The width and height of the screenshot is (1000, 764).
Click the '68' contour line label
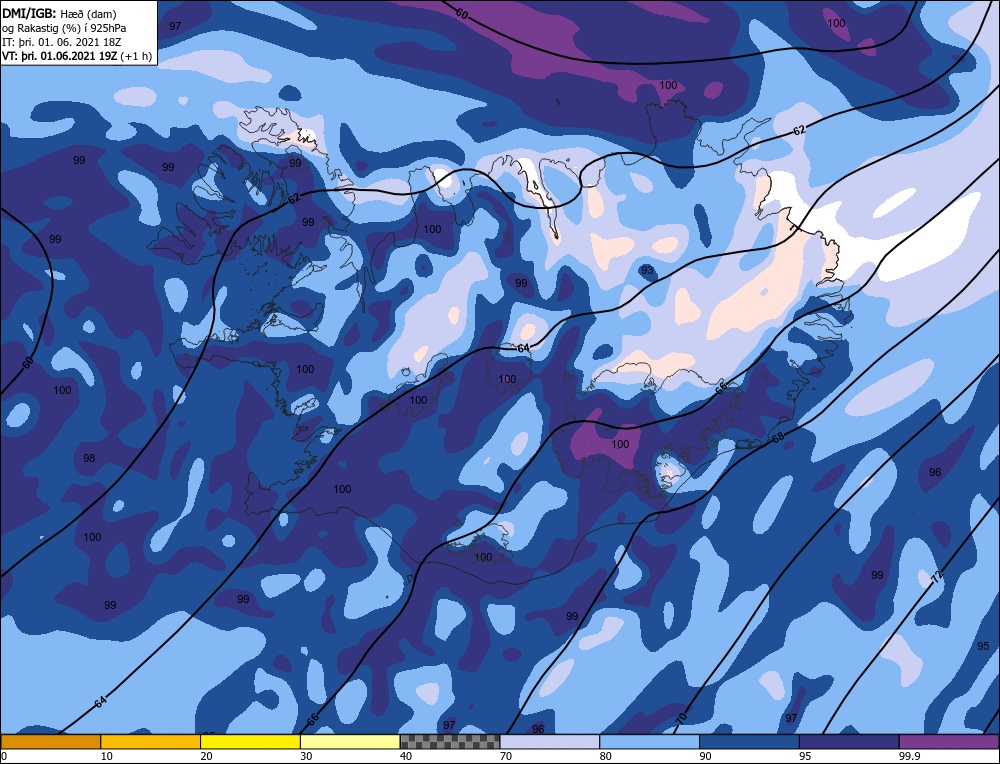(777, 438)
